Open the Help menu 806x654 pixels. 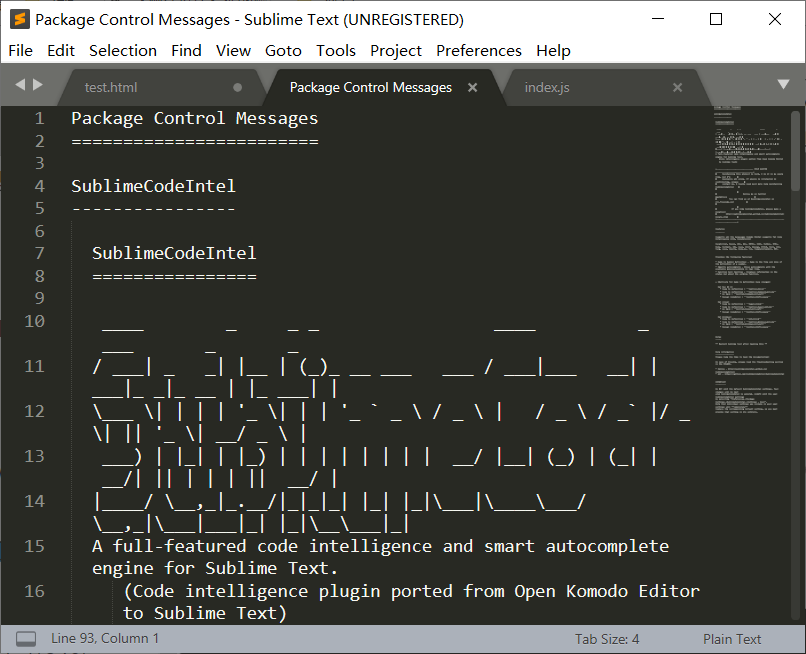click(553, 50)
